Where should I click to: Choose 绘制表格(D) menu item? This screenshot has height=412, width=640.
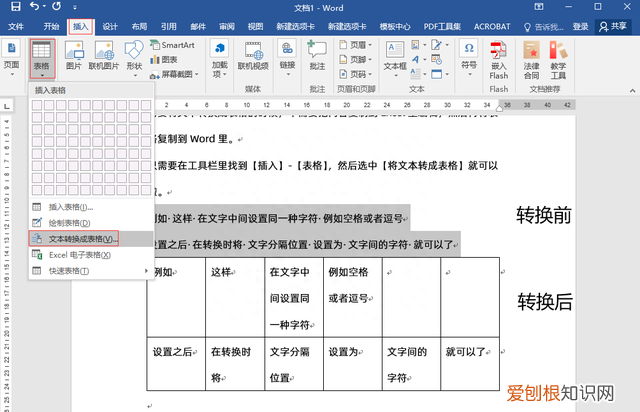(x=91, y=223)
